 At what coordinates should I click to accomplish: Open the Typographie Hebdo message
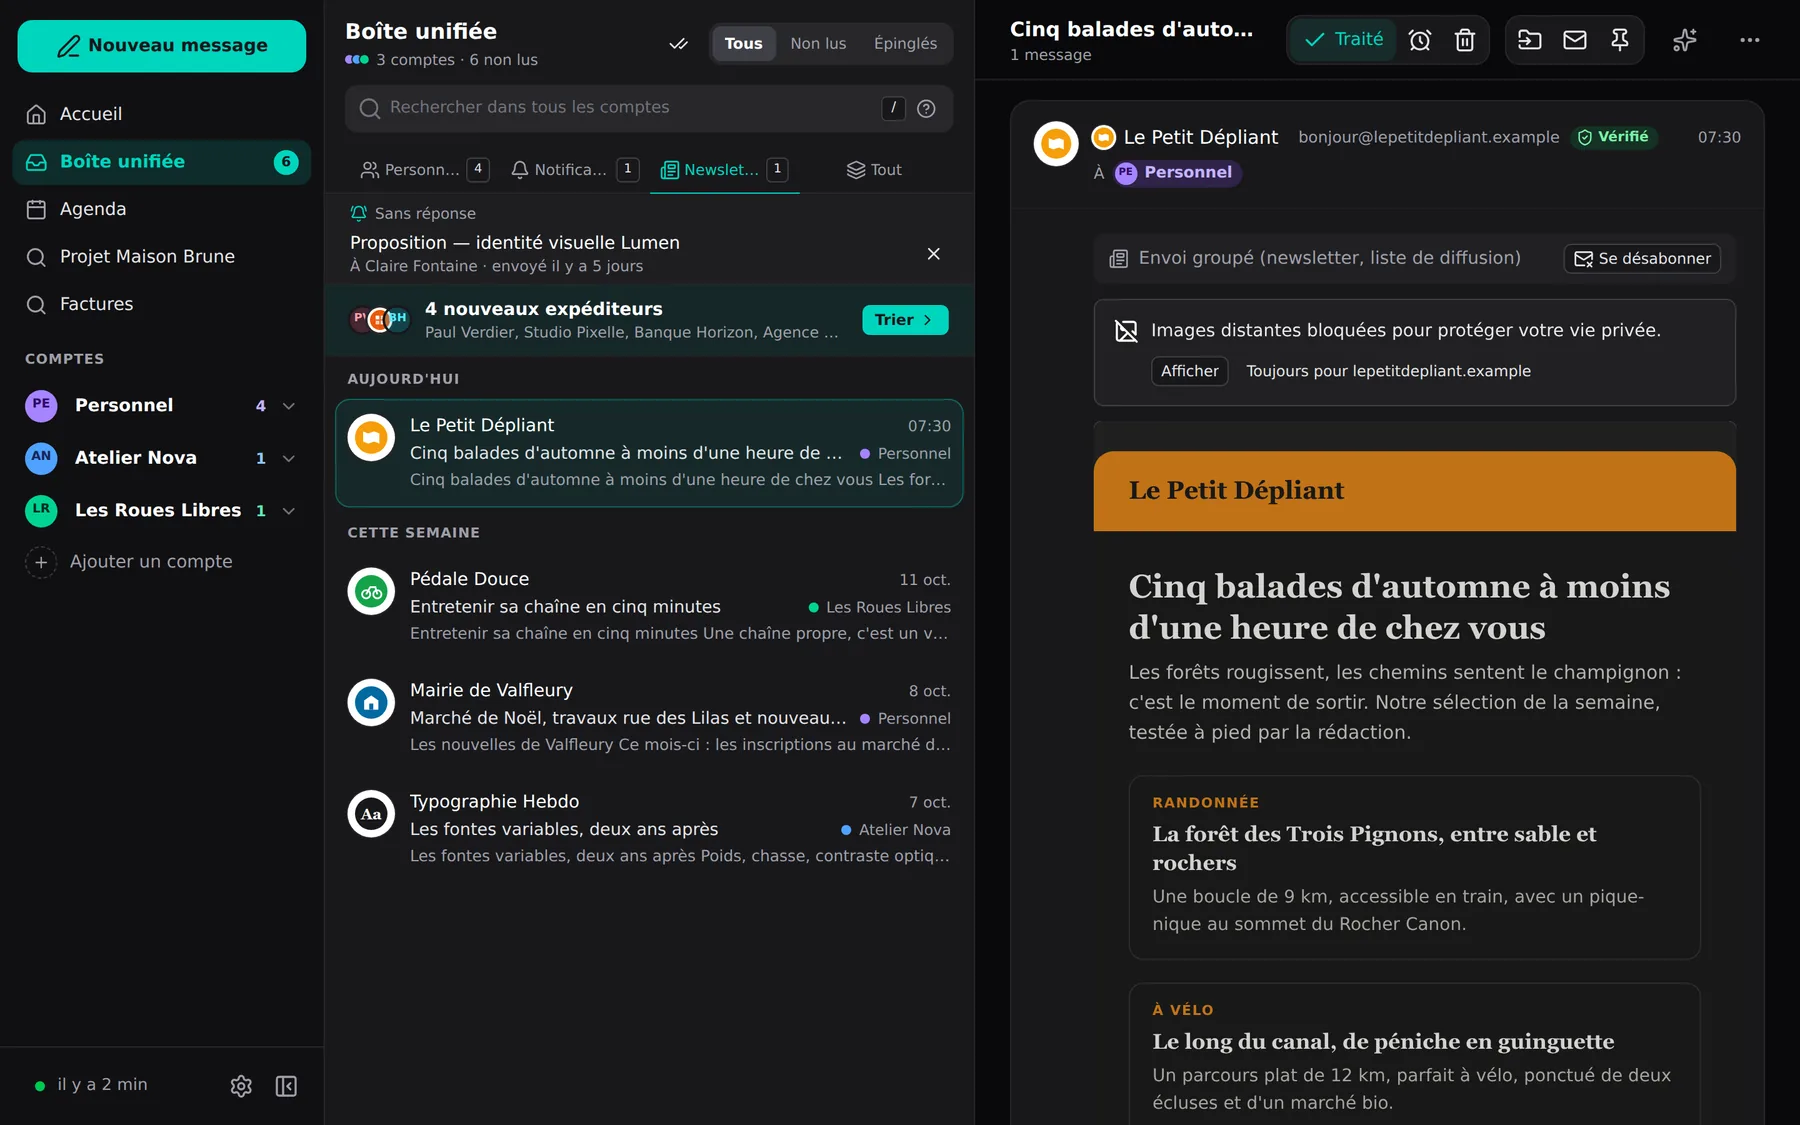point(649,828)
